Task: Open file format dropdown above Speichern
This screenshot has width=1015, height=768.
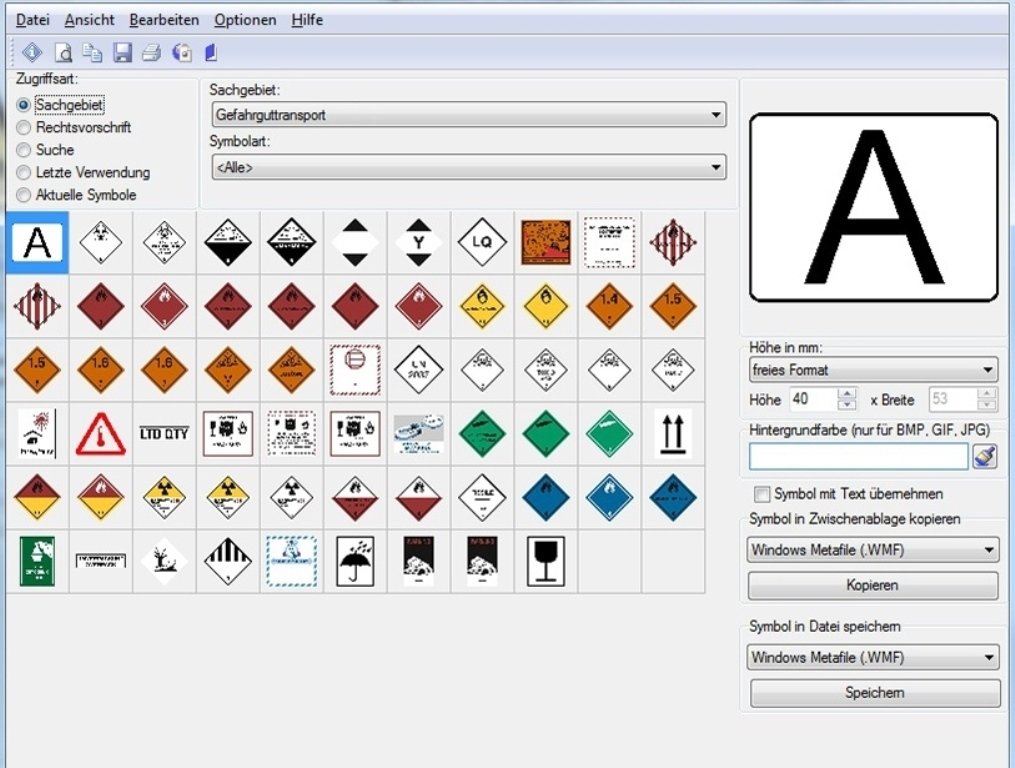Action: click(x=873, y=657)
